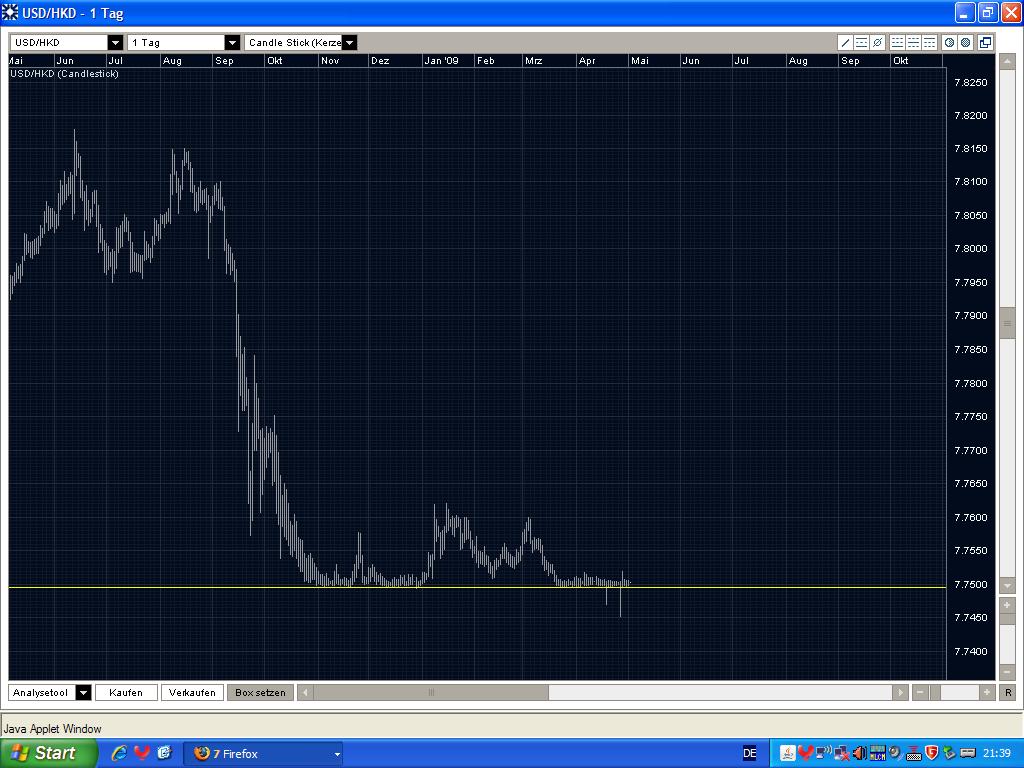Click the Windows Start button
Viewport: 1024px width, 768px height.
(48, 753)
